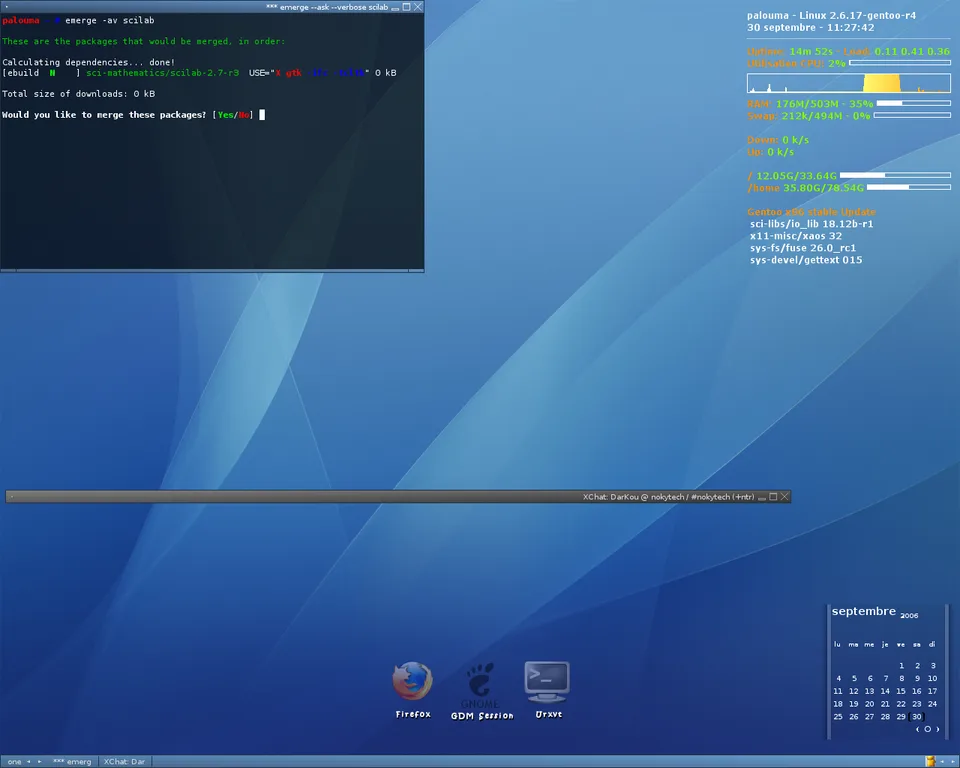Click 'x11-misc/xaos 32' update entry
The image size is (960, 768).
click(x=795, y=236)
